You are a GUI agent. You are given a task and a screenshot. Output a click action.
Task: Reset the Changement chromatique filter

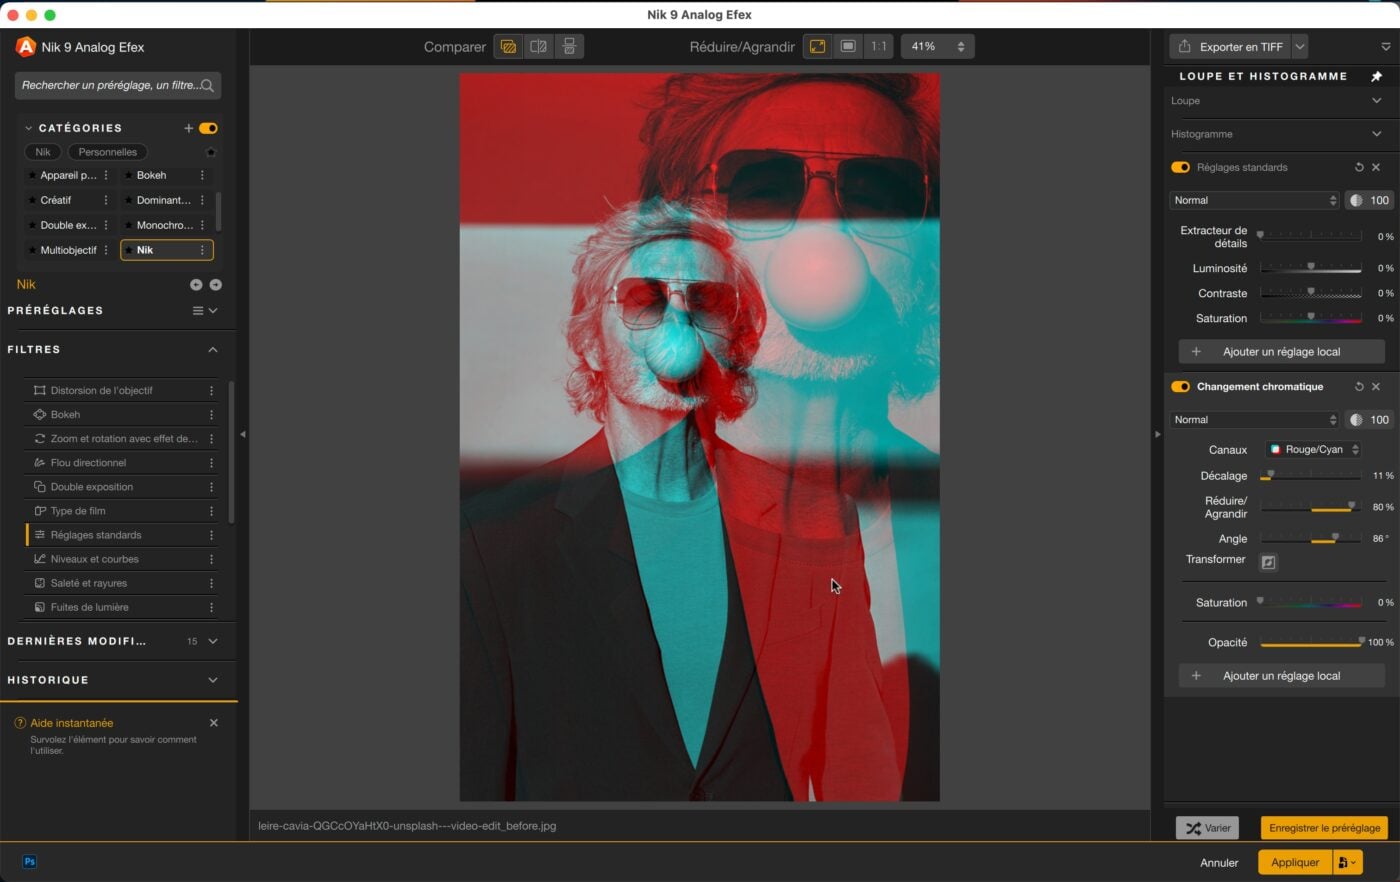(1359, 387)
